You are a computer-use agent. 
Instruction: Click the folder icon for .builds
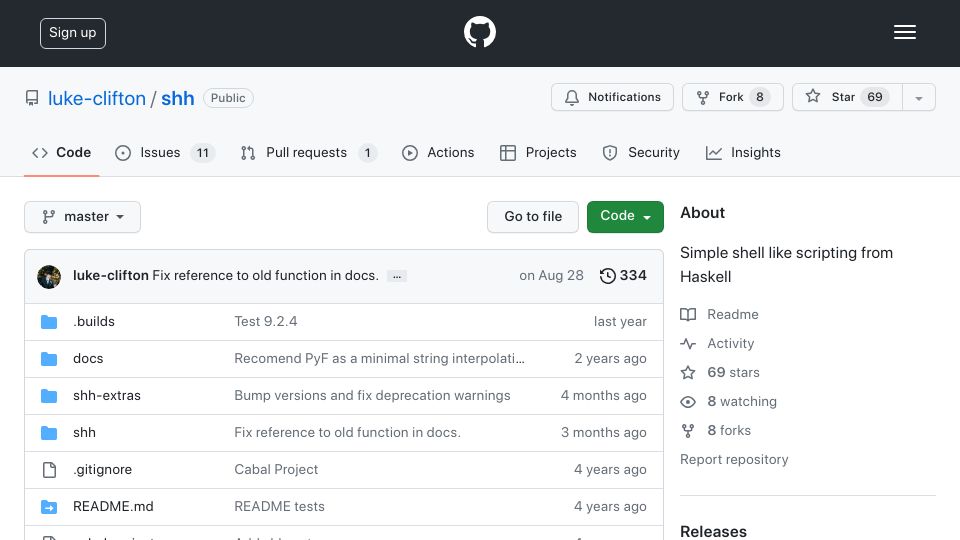tap(49, 322)
